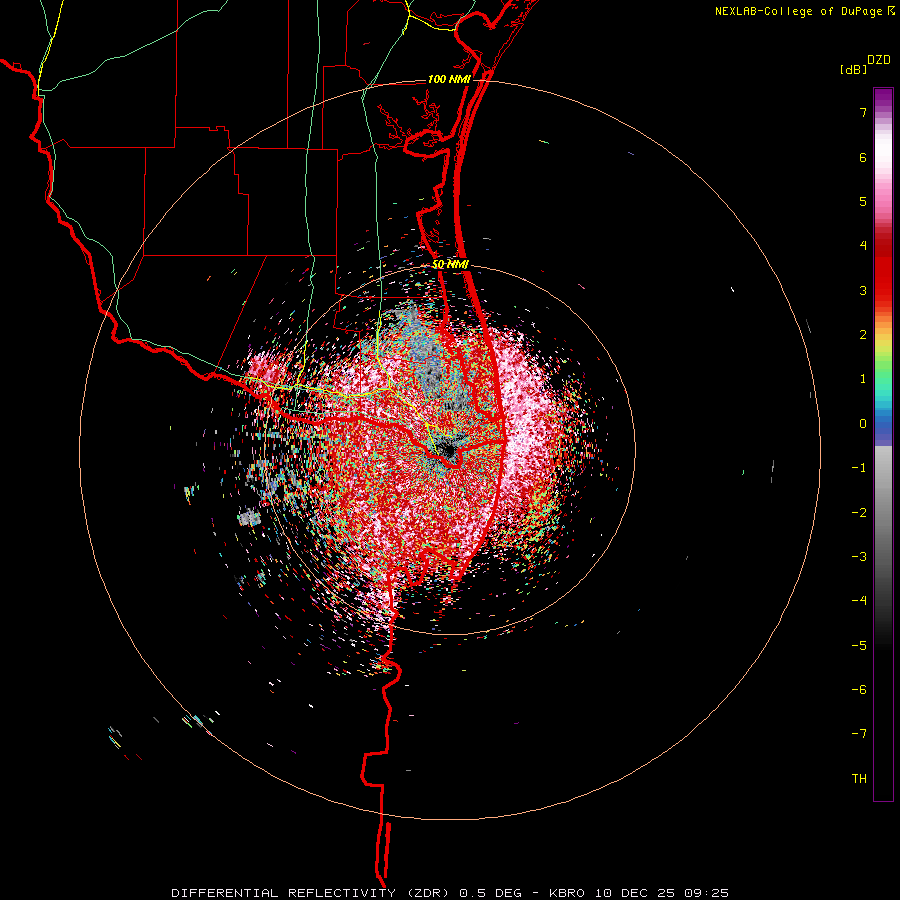Screen dimensions: 900x900
Task: Click the 5 value on colorbar scale
Action: pyautogui.click(x=863, y=201)
